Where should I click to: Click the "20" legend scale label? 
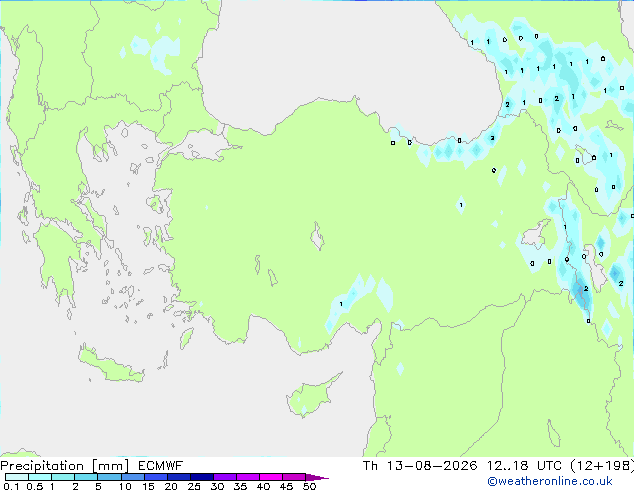click(x=171, y=486)
